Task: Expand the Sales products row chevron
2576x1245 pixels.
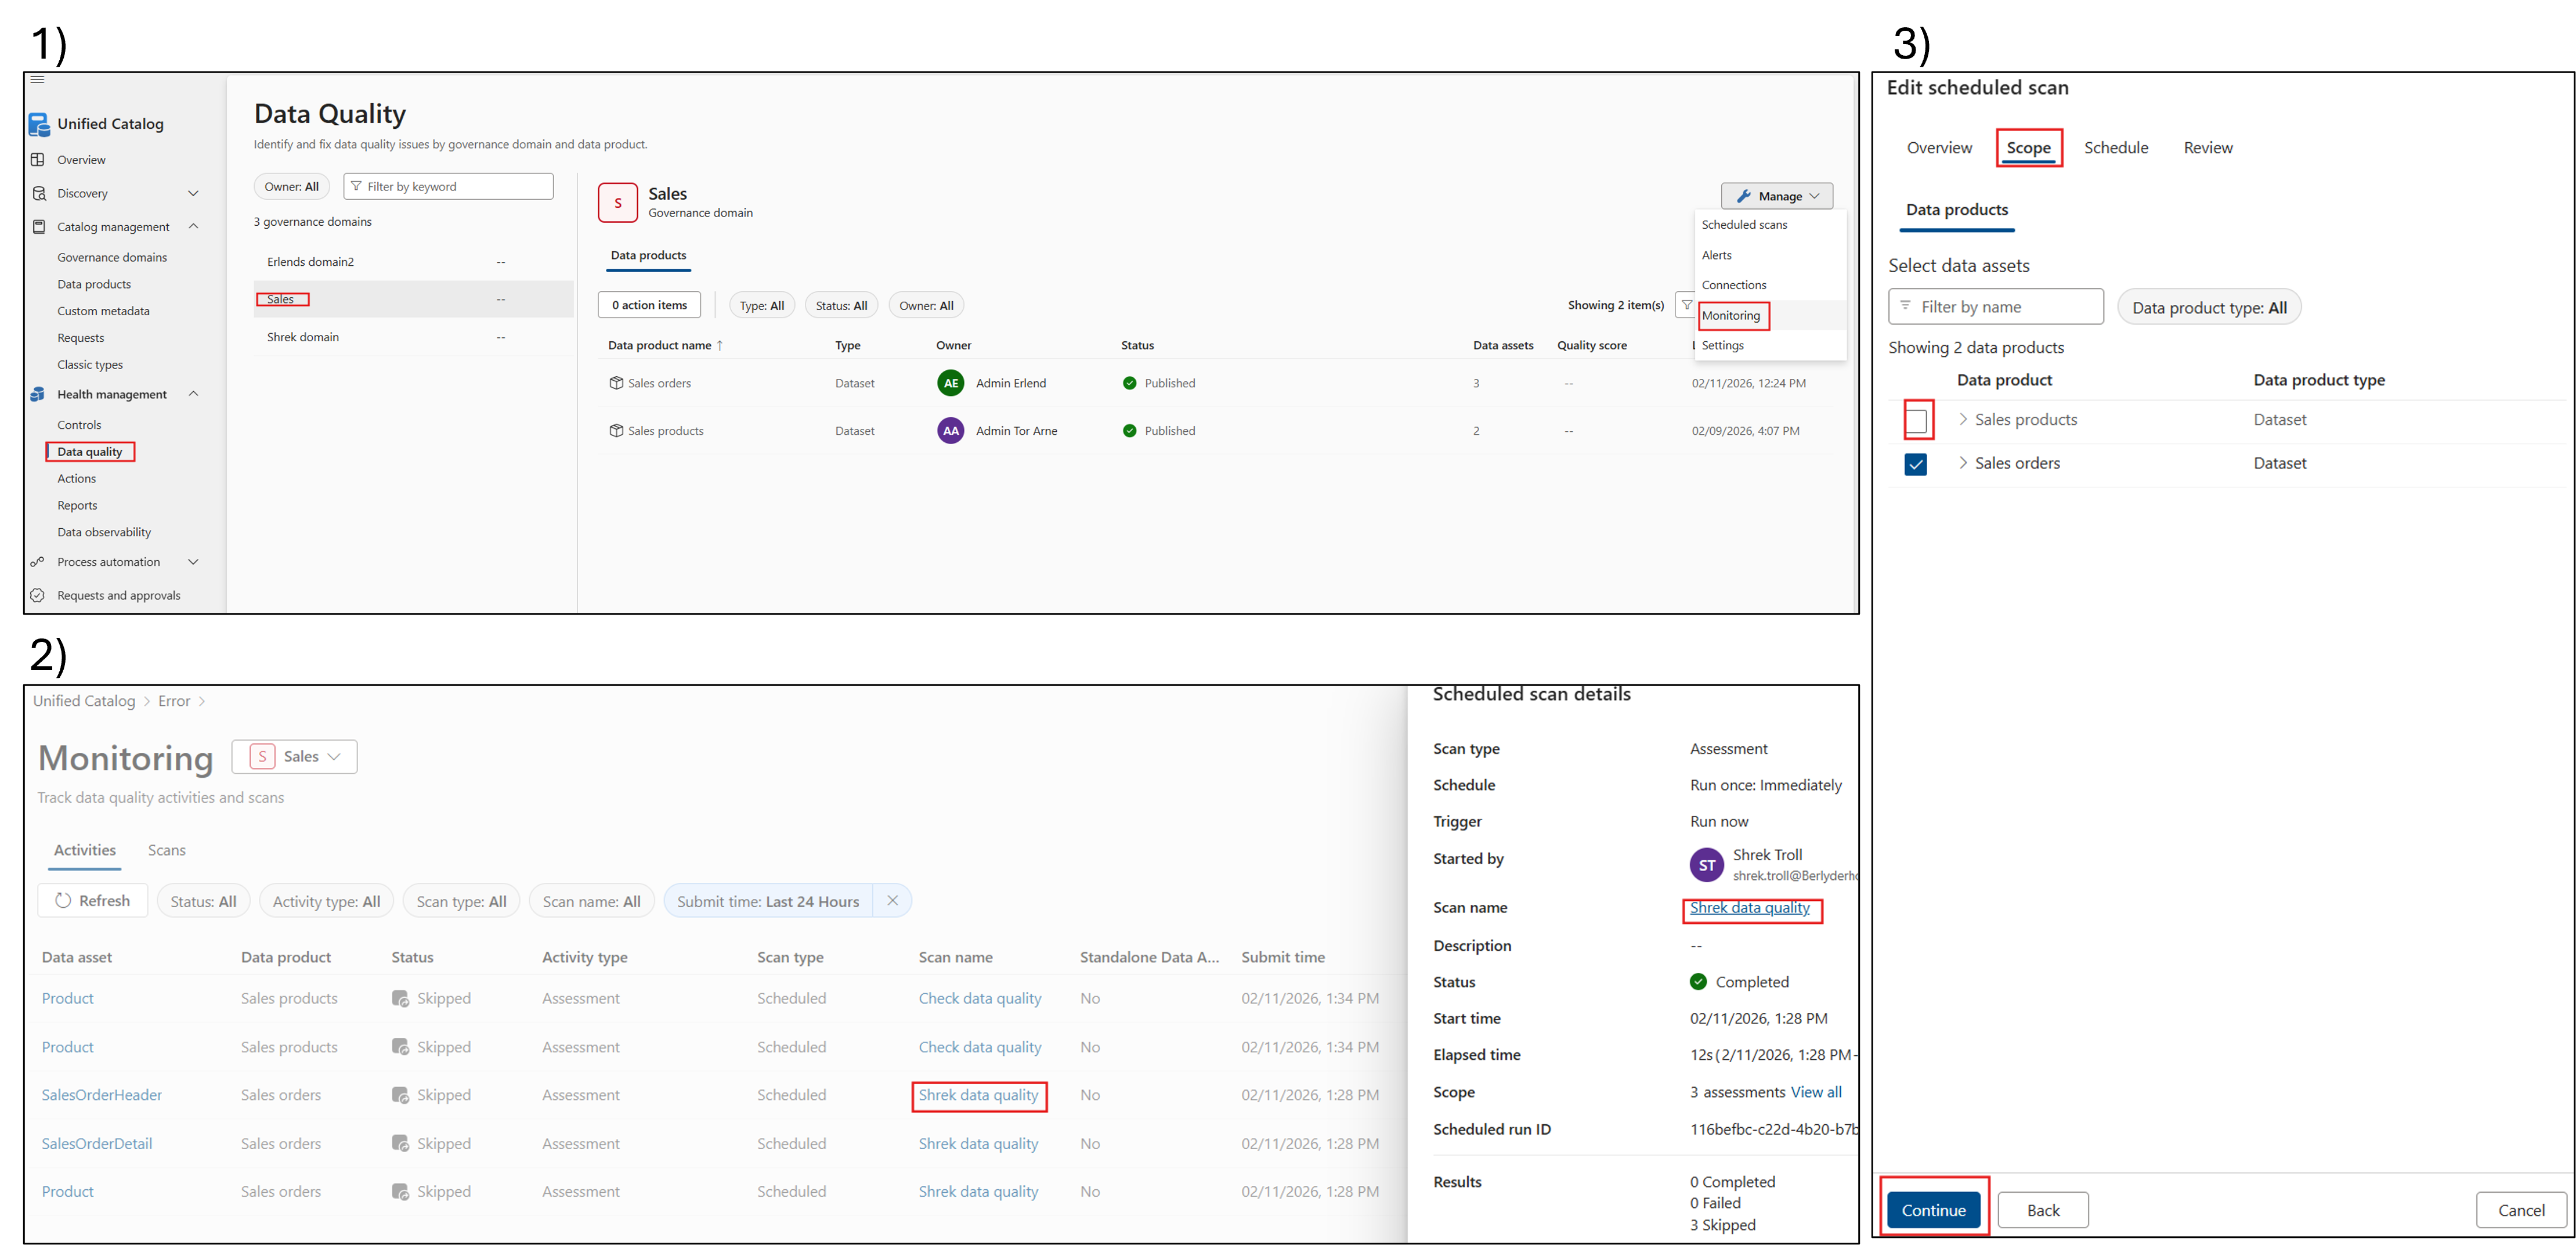Action: 1963,419
